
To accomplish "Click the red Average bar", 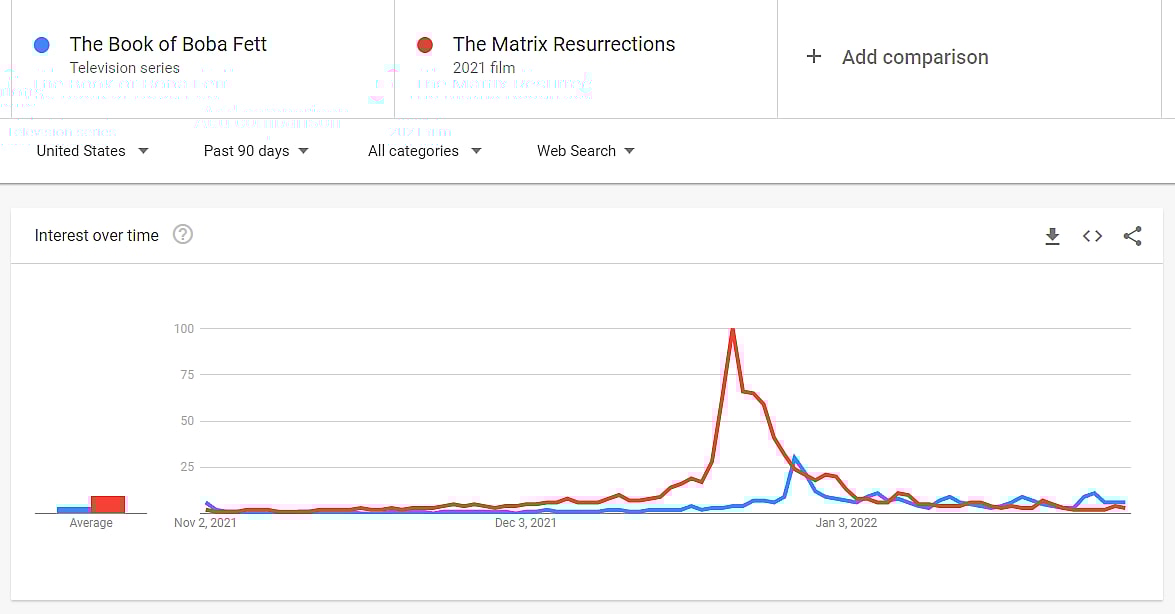I will (108, 504).
